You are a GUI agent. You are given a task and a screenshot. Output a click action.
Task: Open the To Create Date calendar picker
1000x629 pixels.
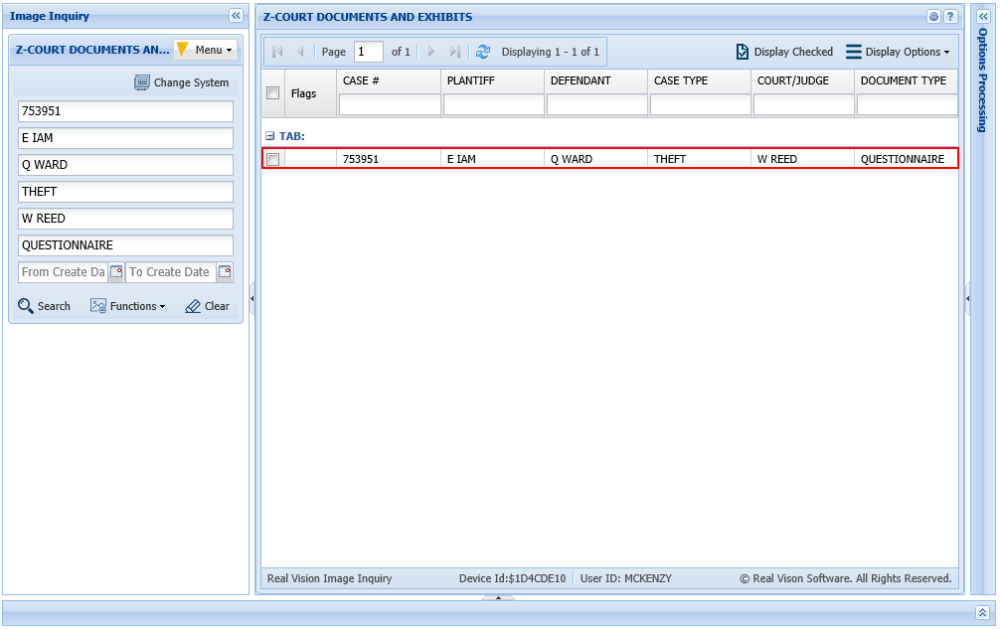(223, 271)
